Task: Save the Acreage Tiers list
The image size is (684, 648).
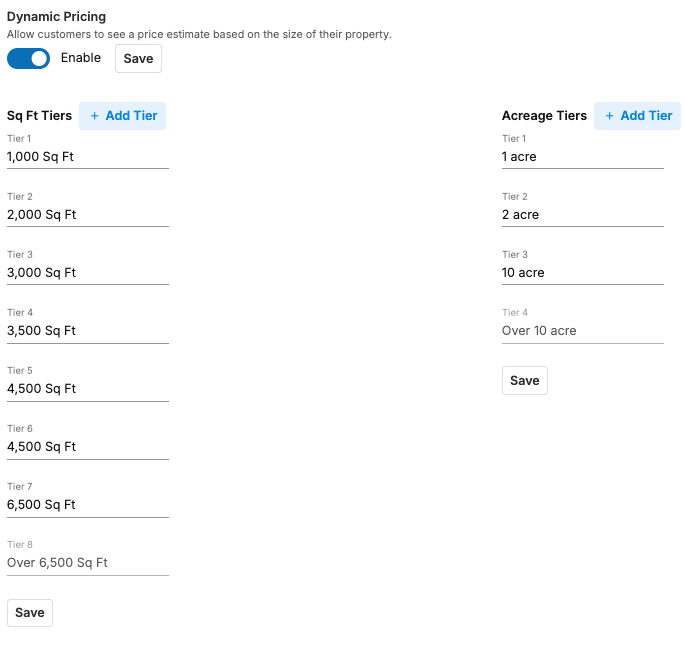Action: point(525,381)
